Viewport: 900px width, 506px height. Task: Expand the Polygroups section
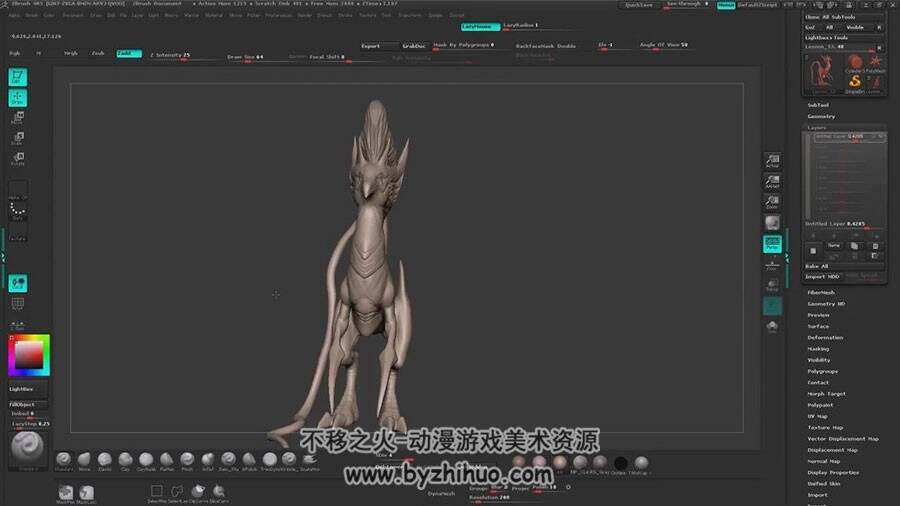point(823,372)
